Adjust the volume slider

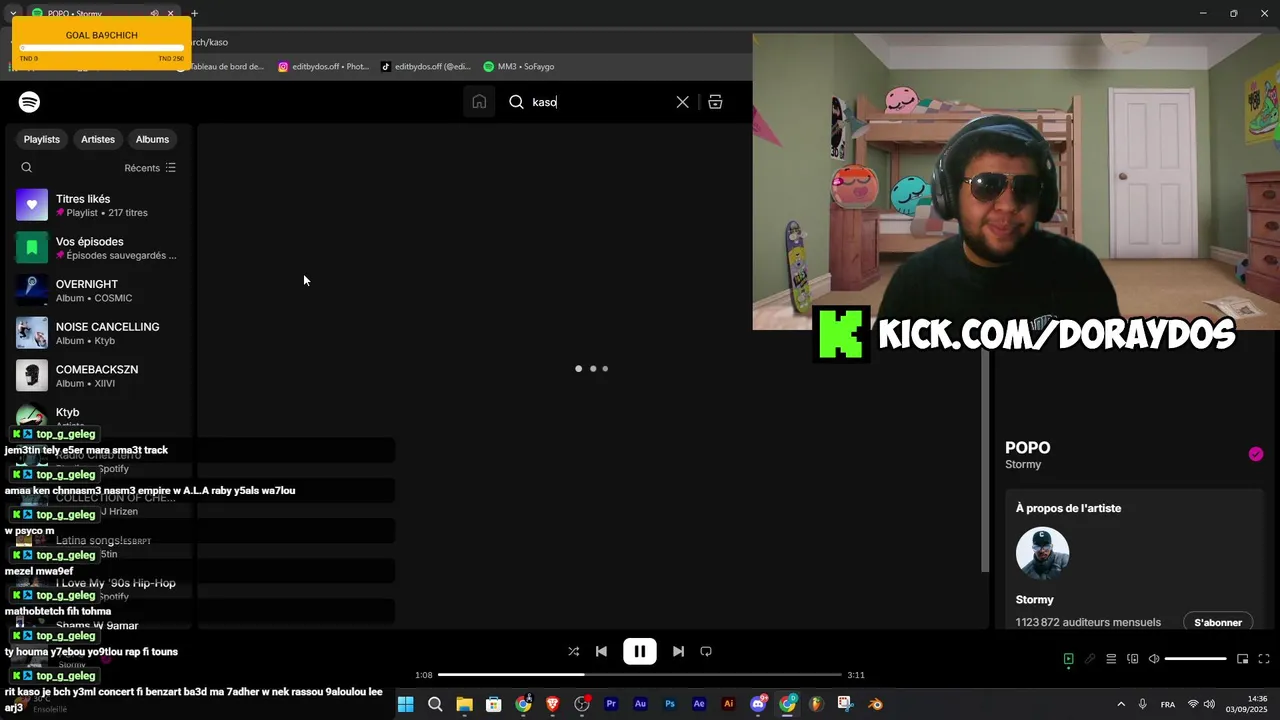click(1196, 659)
